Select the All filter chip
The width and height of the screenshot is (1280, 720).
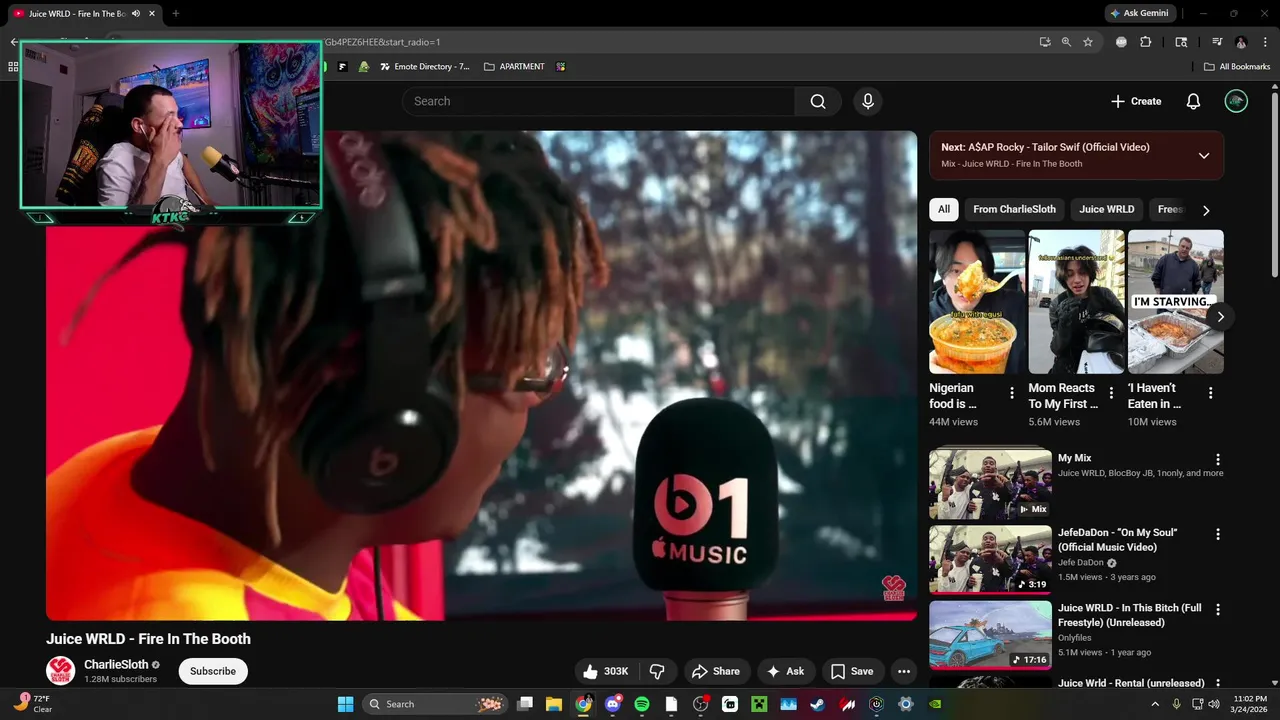[x=944, y=209]
